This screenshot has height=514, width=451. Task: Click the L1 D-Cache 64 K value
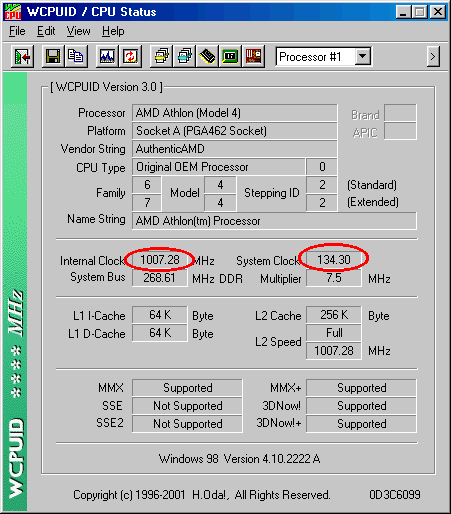(x=160, y=333)
